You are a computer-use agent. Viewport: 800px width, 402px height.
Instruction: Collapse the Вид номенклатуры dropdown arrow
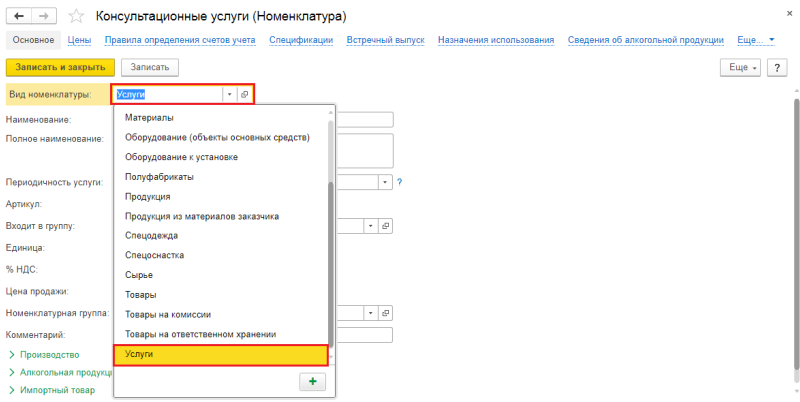[230, 94]
